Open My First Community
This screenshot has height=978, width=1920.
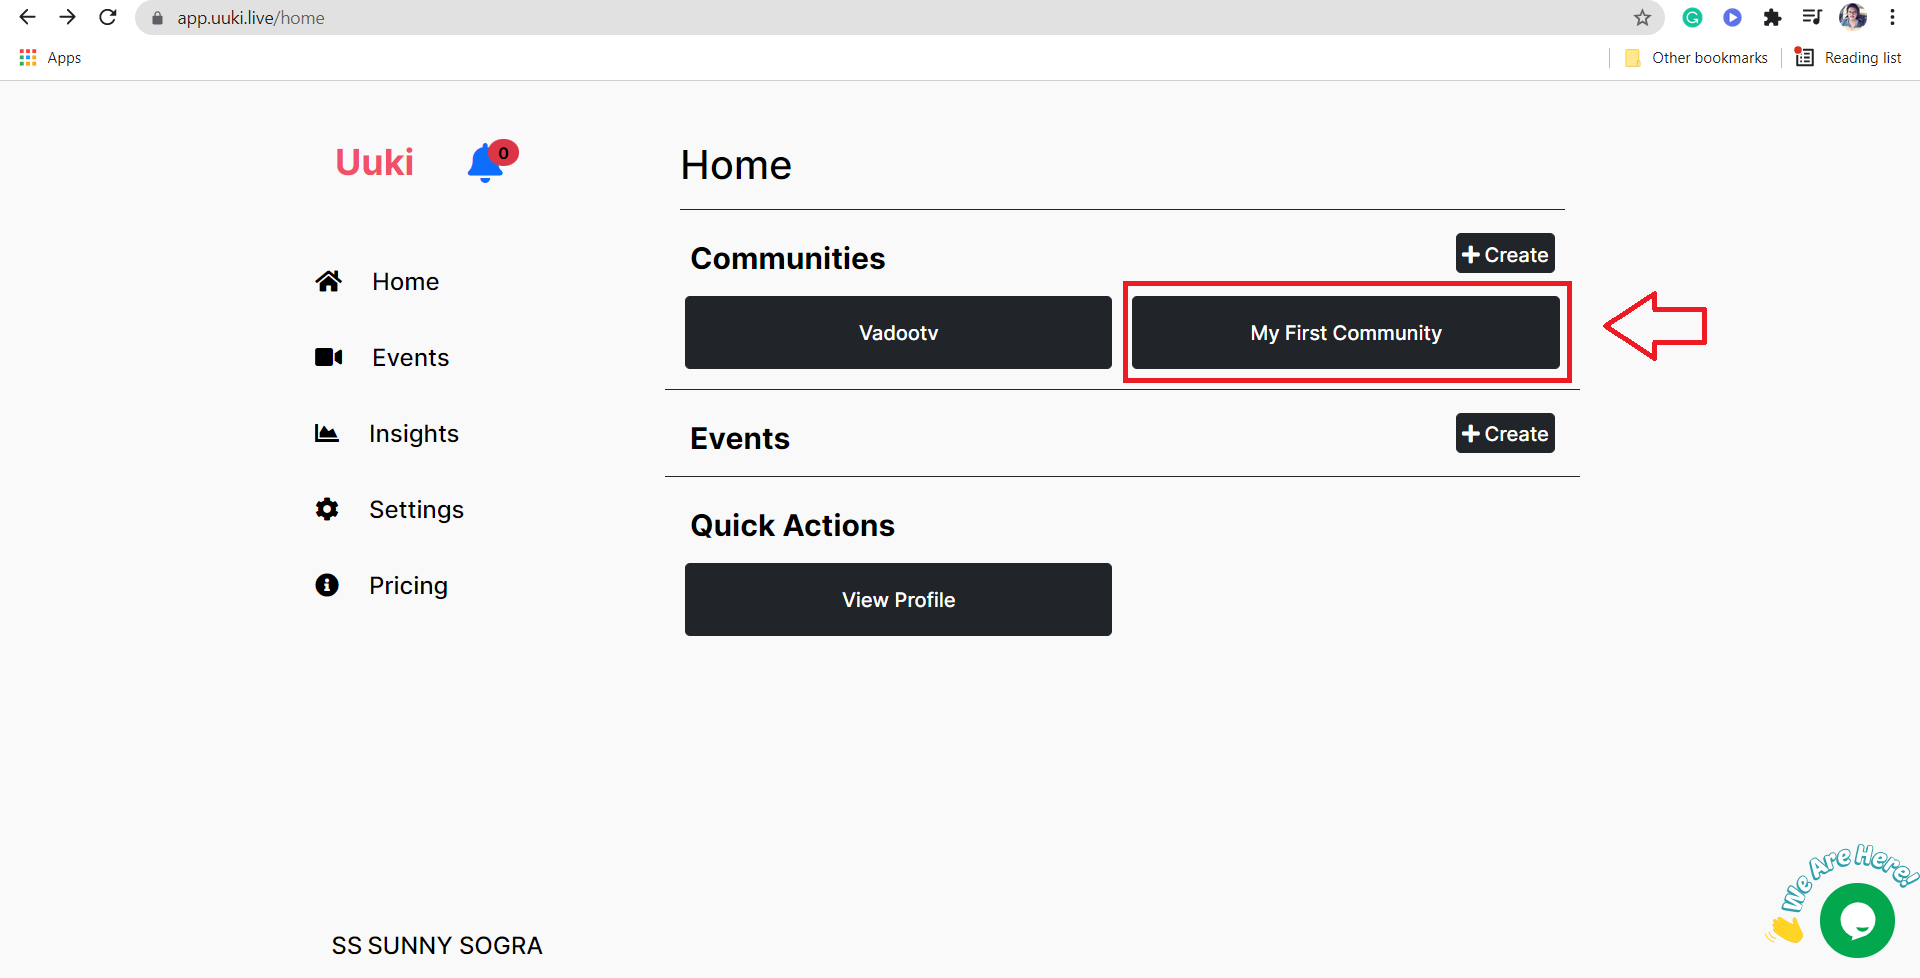click(1346, 332)
